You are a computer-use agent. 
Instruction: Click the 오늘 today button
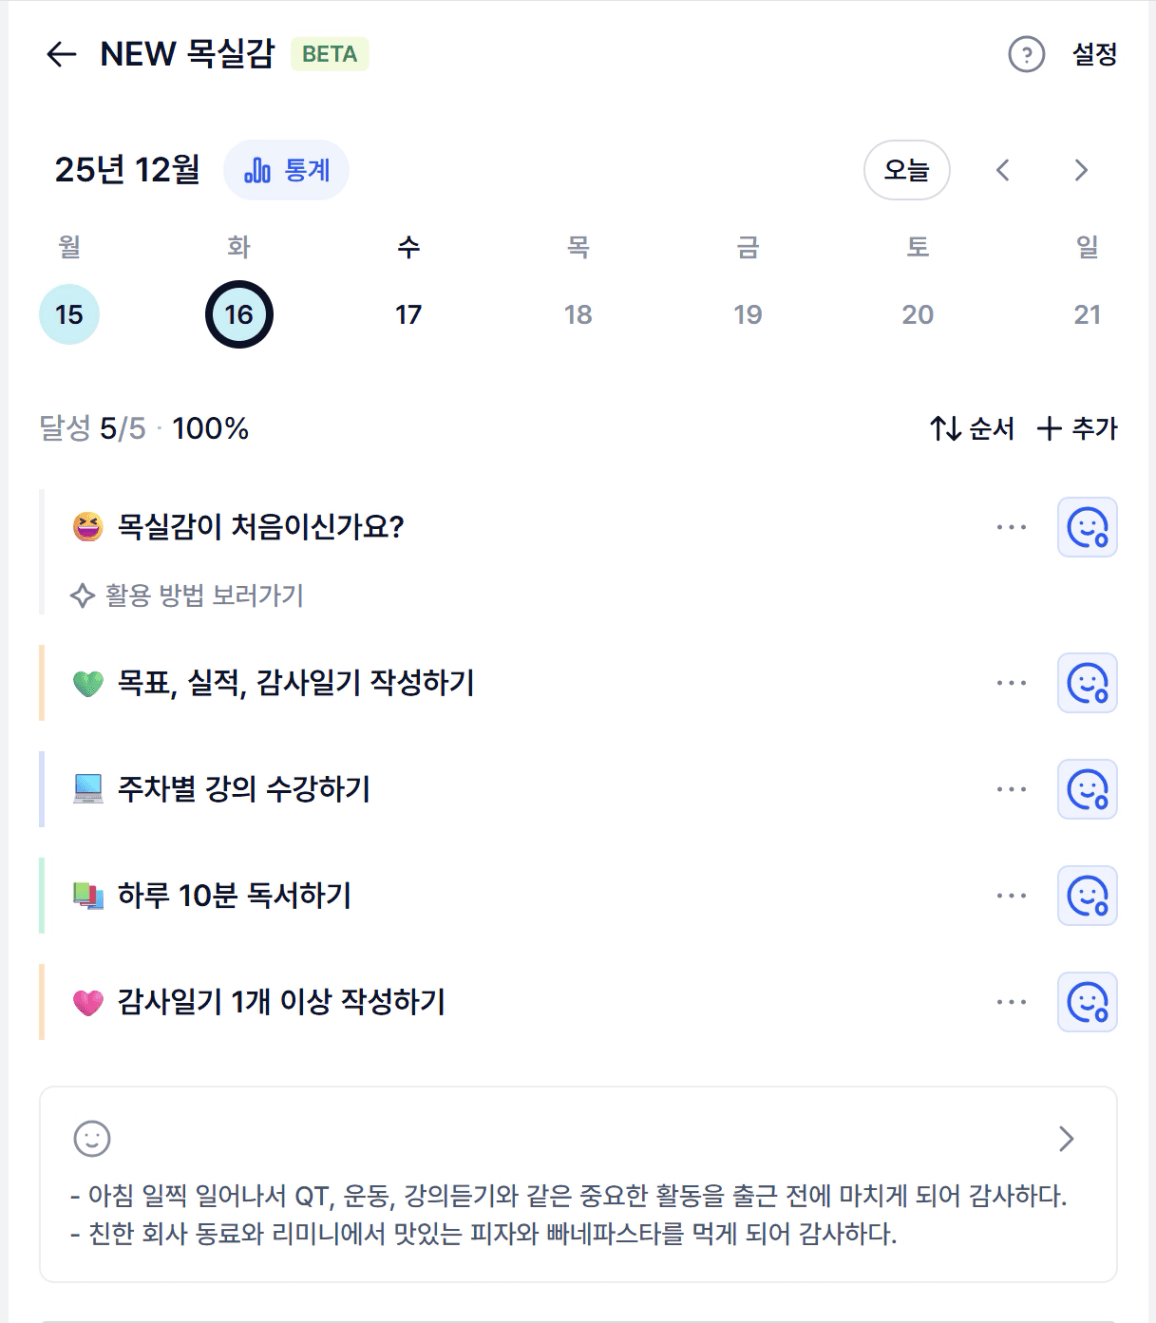[x=906, y=170]
